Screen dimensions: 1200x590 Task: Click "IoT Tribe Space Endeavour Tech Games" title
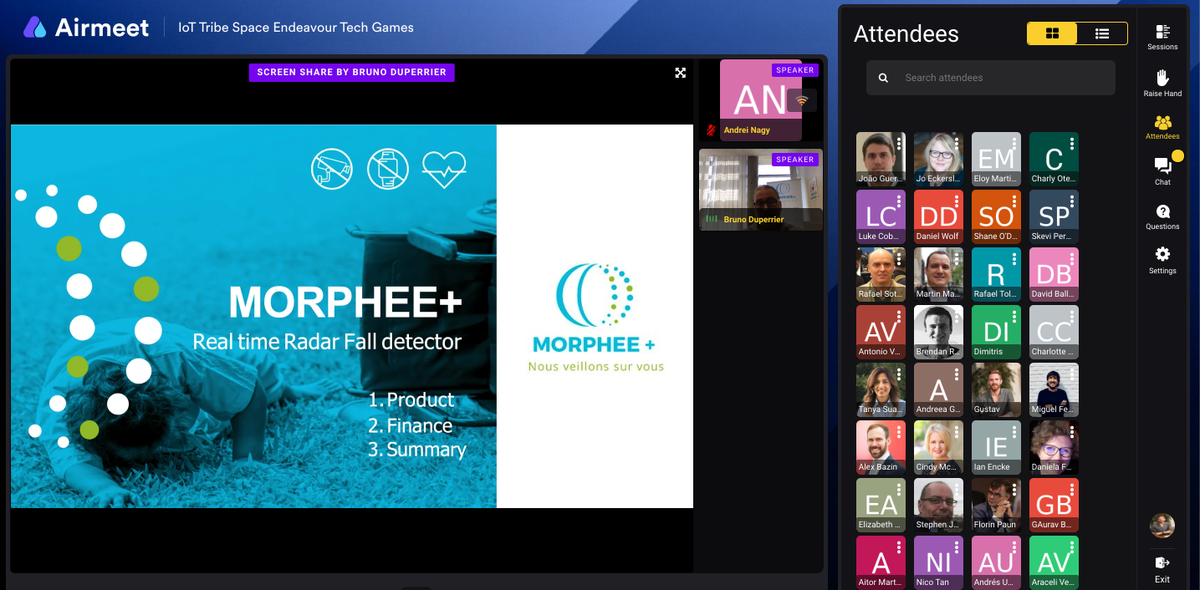point(295,28)
